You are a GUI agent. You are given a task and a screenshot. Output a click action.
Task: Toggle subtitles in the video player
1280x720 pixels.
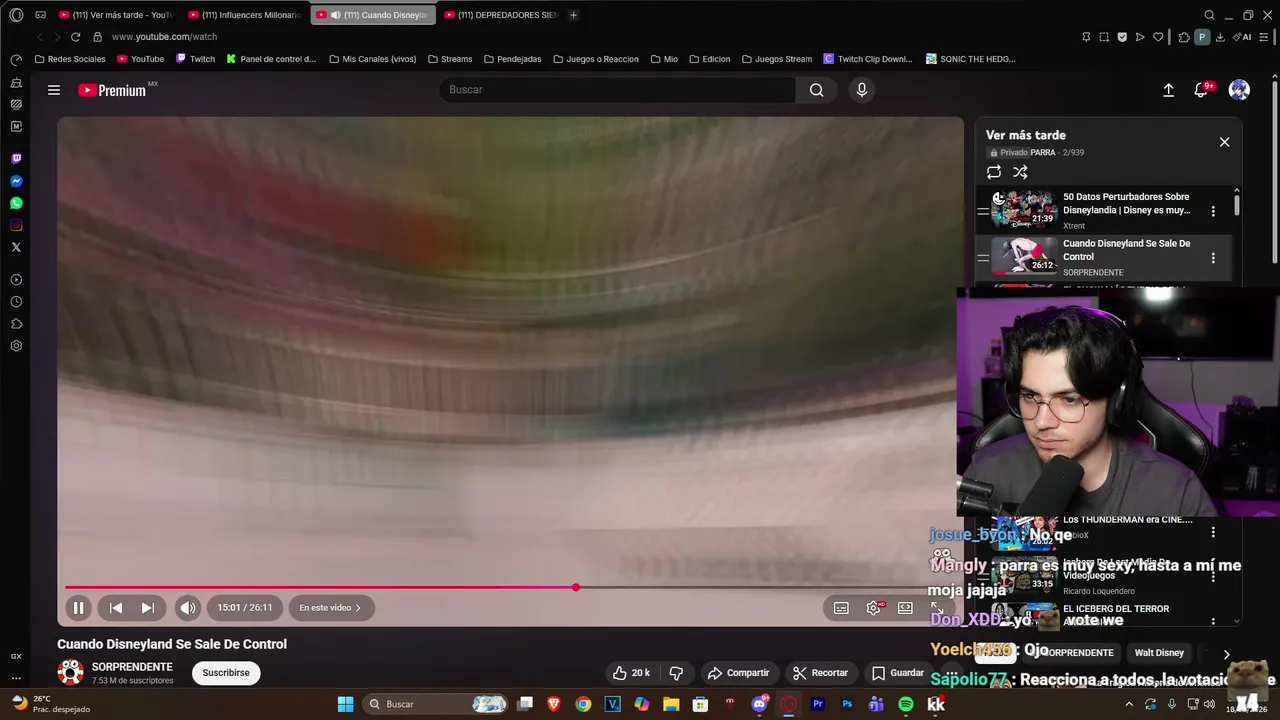841,608
